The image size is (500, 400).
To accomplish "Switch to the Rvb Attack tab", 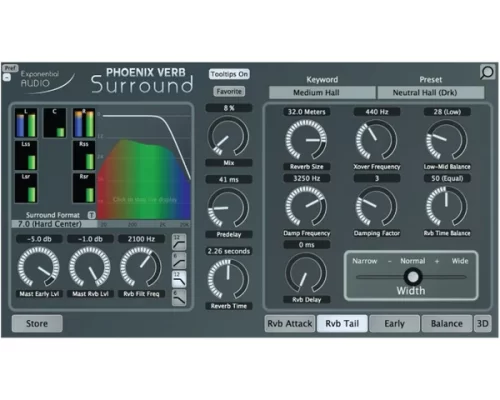I will [x=290, y=323].
